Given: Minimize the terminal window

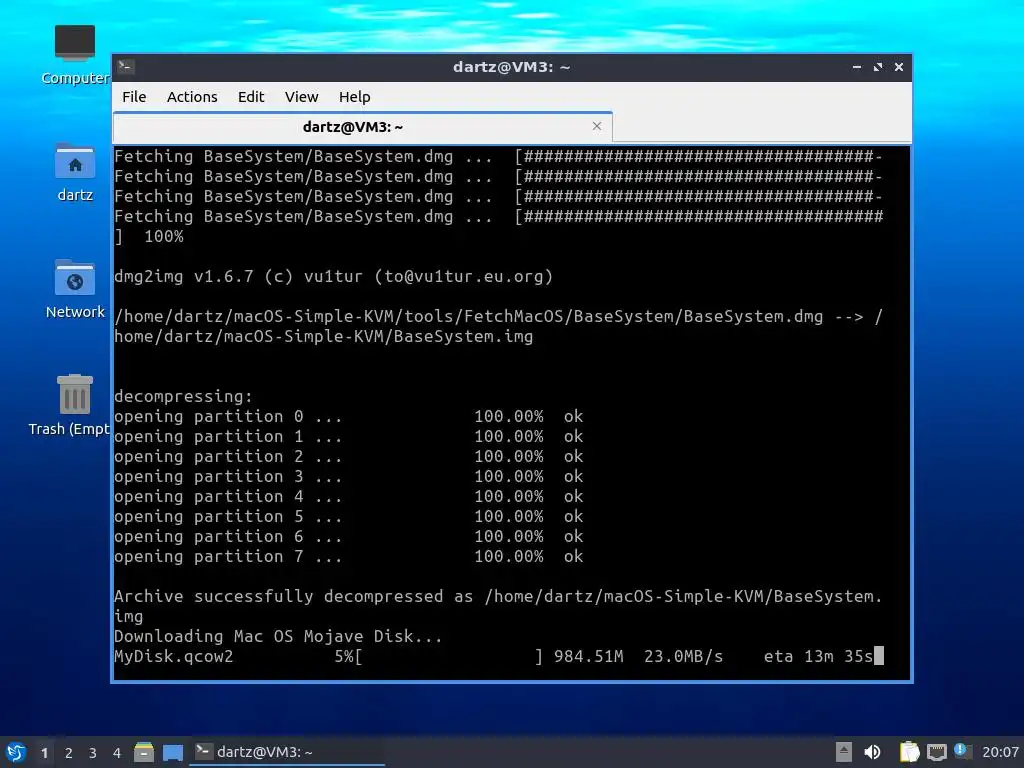Looking at the screenshot, I should point(857,67).
